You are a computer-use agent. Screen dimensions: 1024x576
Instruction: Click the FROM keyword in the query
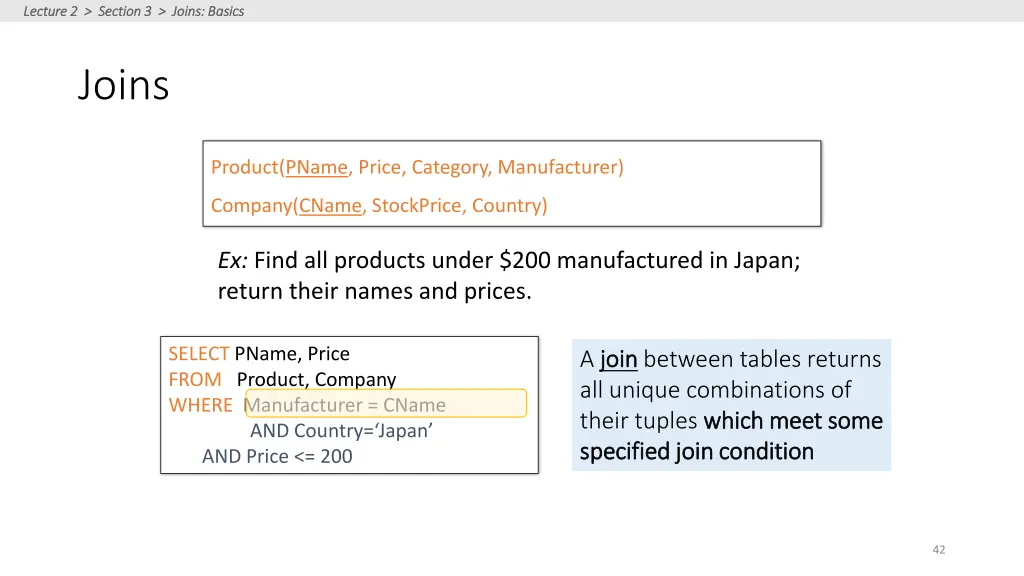pyautogui.click(x=195, y=380)
